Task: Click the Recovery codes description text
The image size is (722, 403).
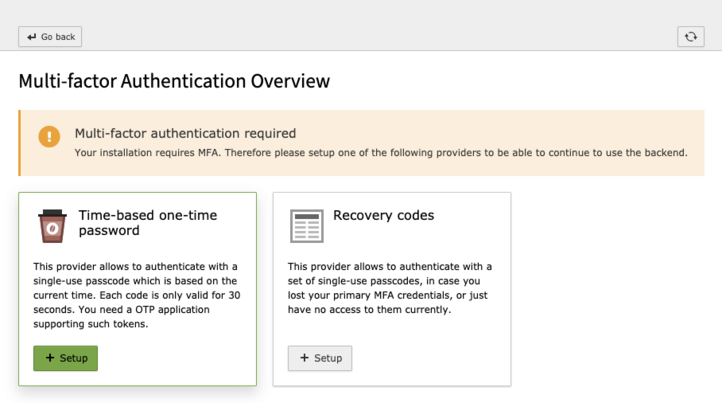Action: pyautogui.click(x=390, y=288)
